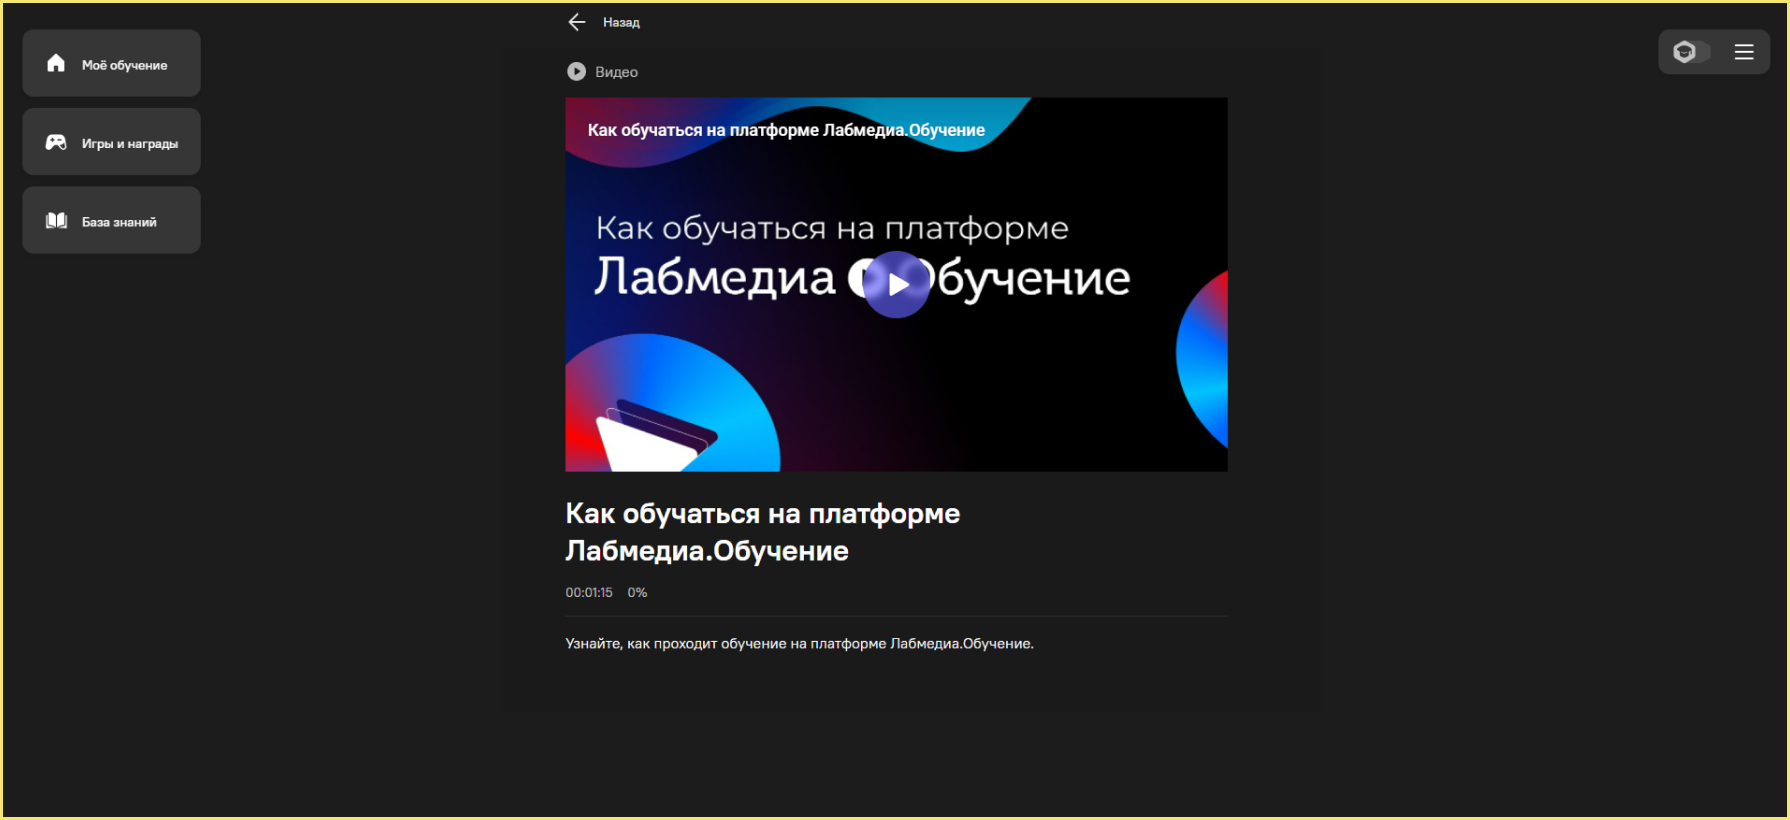Click the video thumbnail overlay title text
Image resolution: width=1790 pixels, height=820 pixels.
[x=786, y=130]
